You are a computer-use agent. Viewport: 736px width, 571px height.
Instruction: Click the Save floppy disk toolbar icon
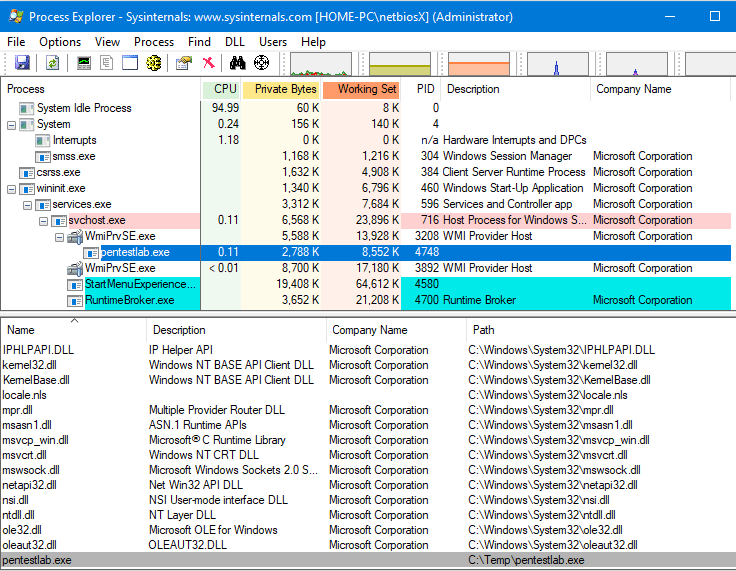pos(22,63)
